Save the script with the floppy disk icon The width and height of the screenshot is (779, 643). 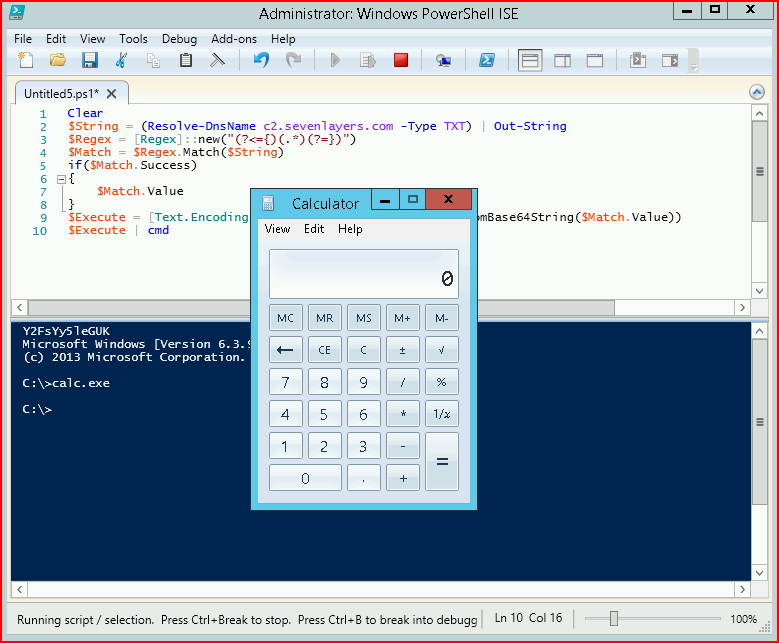coord(89,60)
